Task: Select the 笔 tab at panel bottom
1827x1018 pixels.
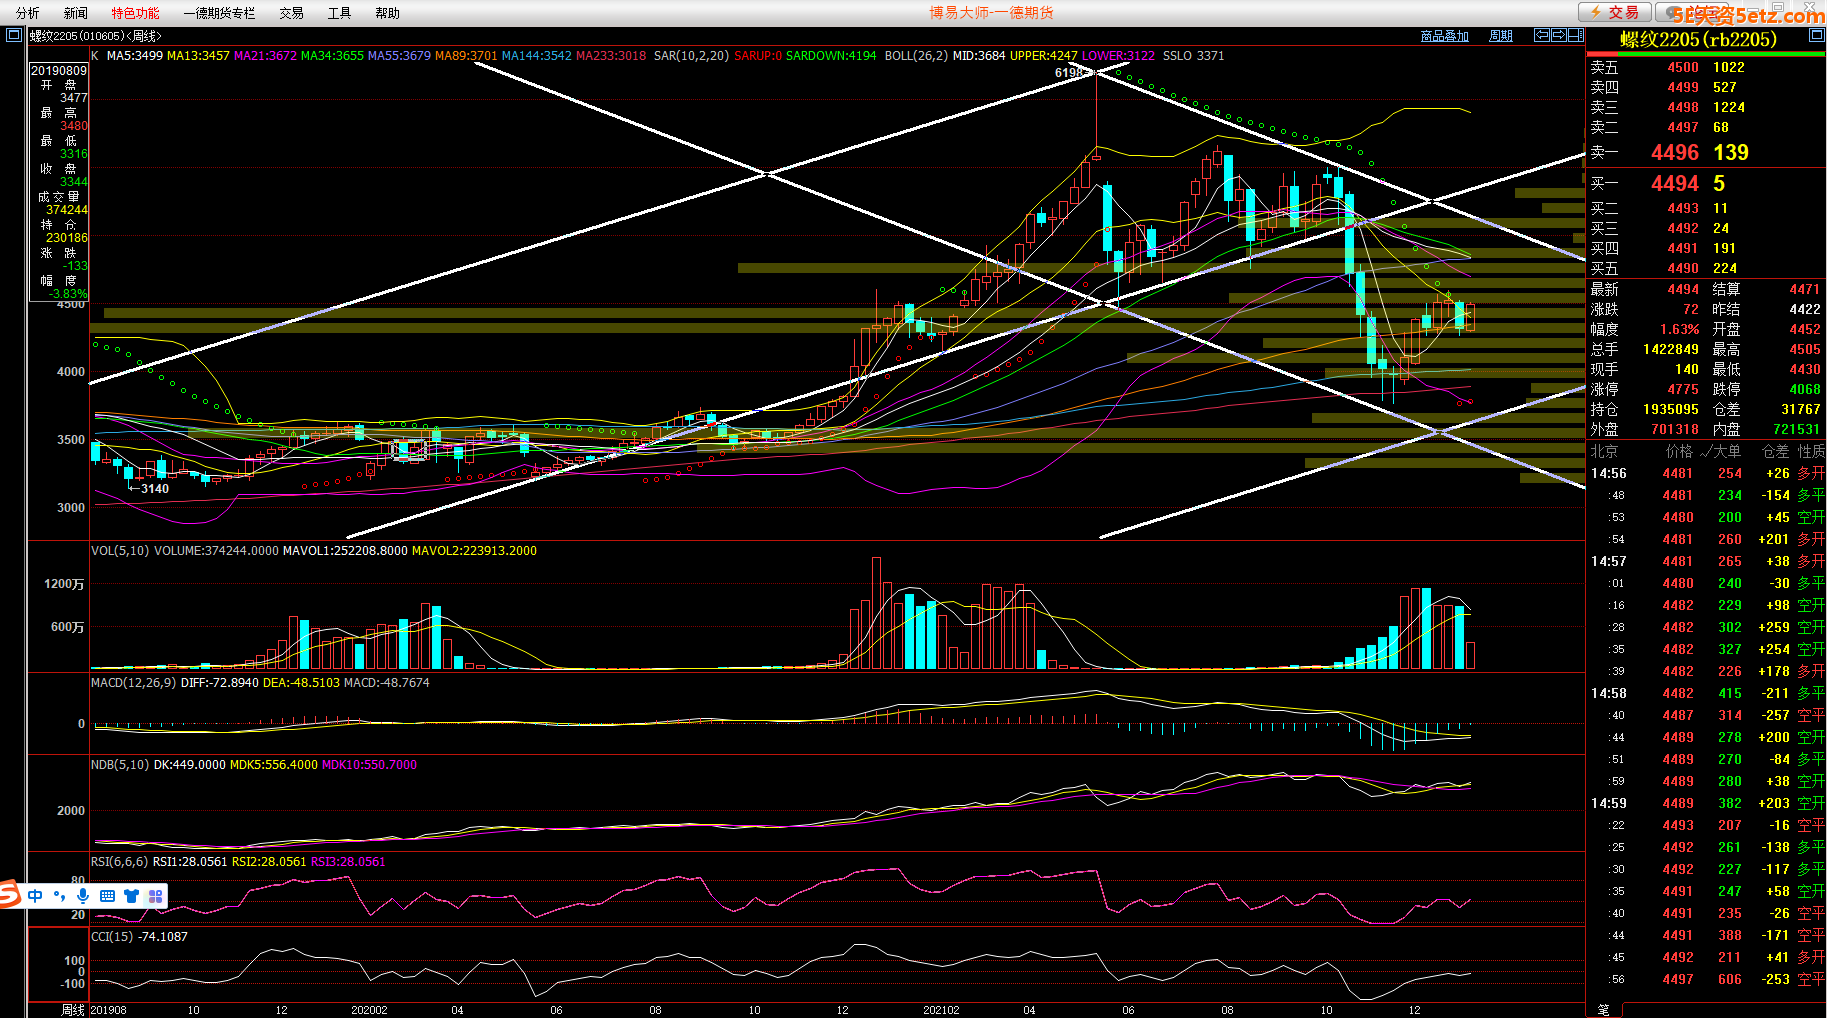Action: (1603, 1010)
